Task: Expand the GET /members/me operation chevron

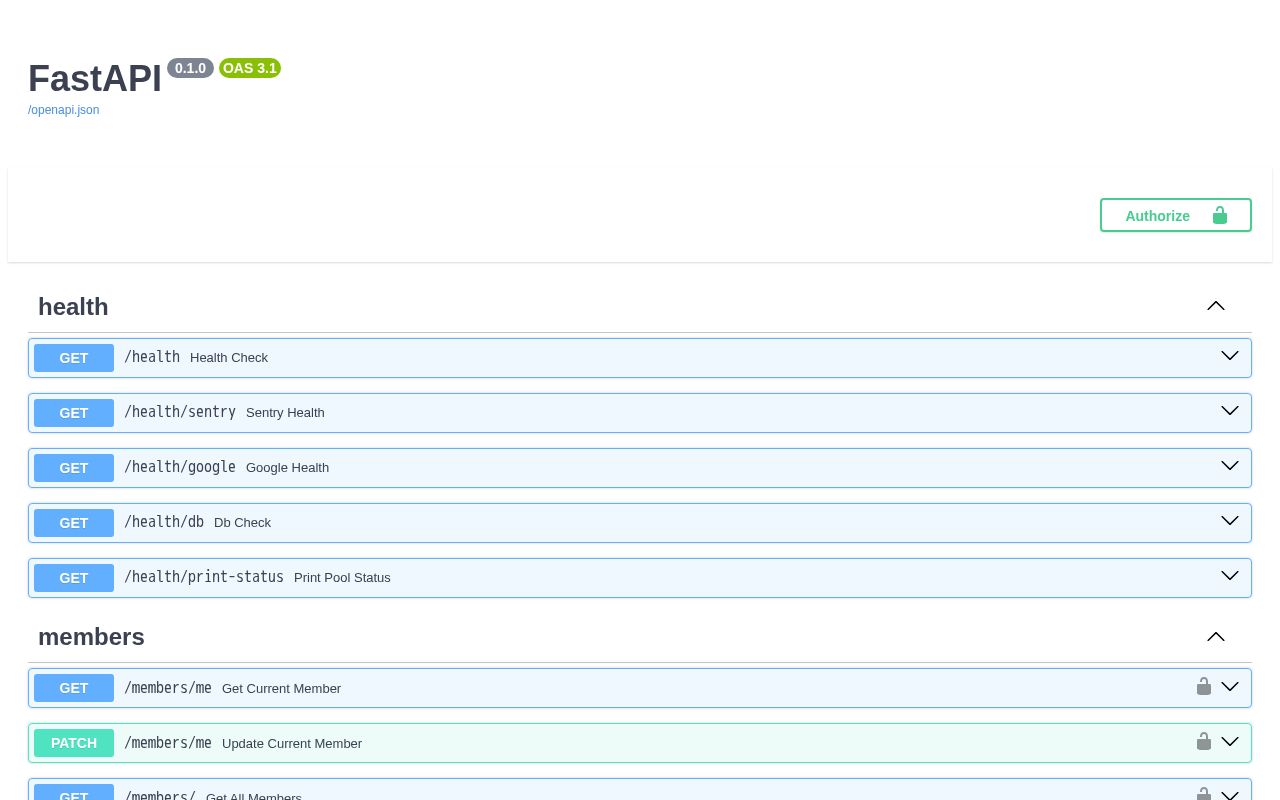Action: pyautogui.click(x=1230, y=687)
